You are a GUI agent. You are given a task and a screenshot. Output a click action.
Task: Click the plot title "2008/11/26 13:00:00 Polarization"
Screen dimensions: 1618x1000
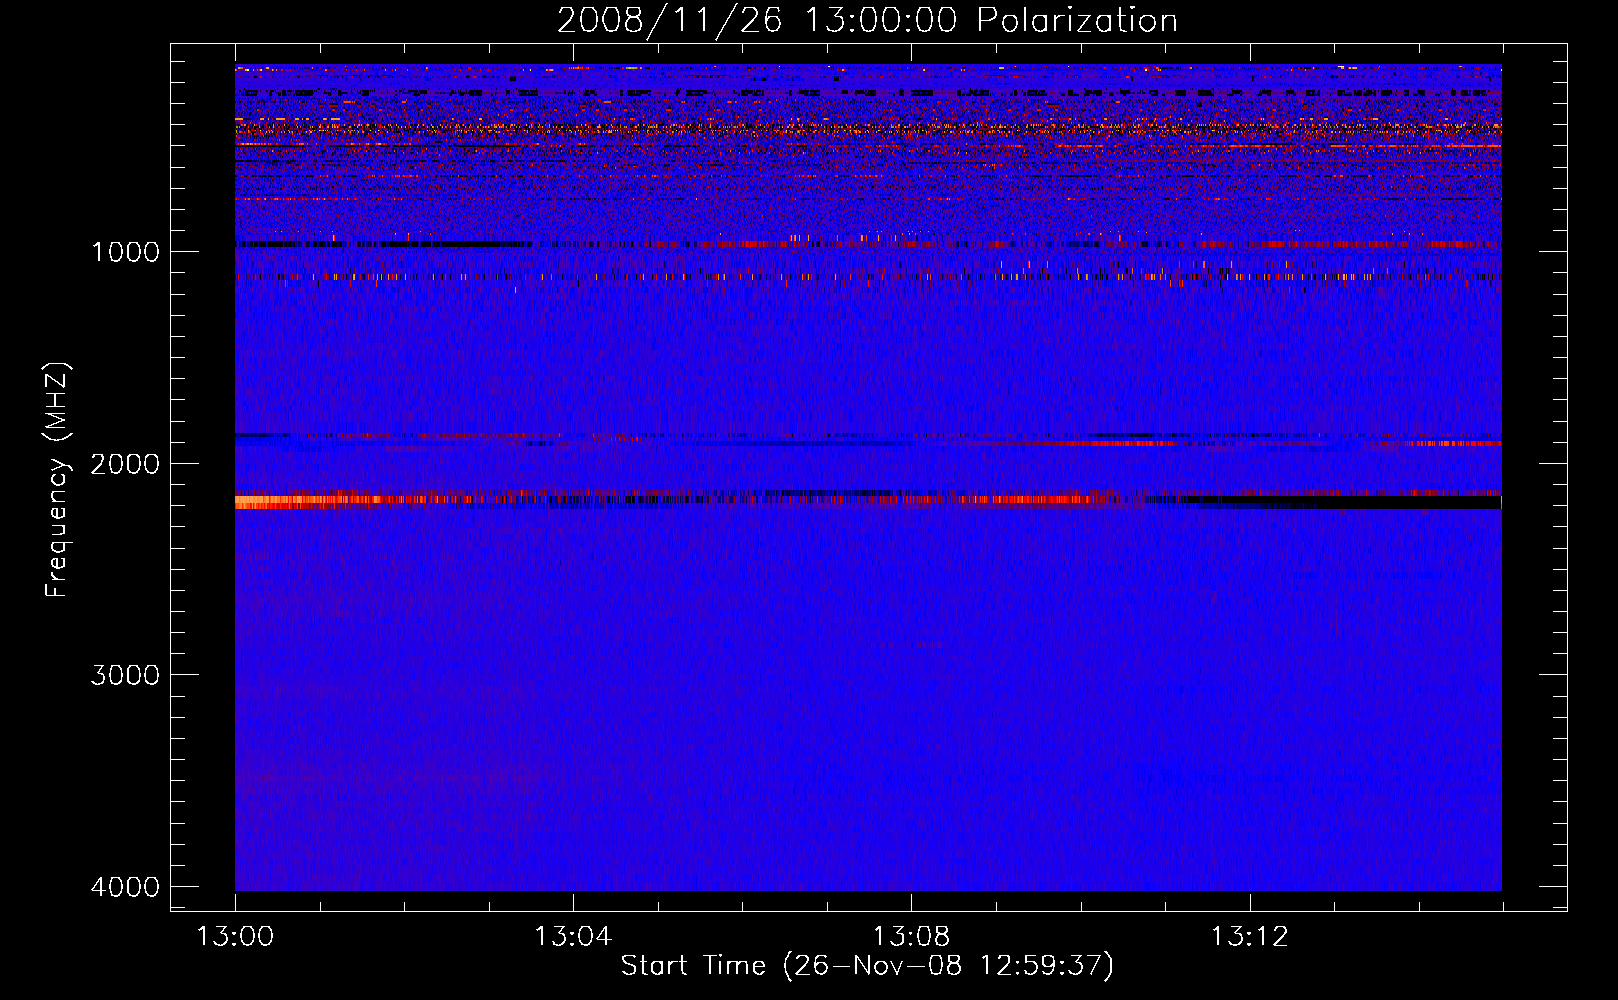[867, 20]
